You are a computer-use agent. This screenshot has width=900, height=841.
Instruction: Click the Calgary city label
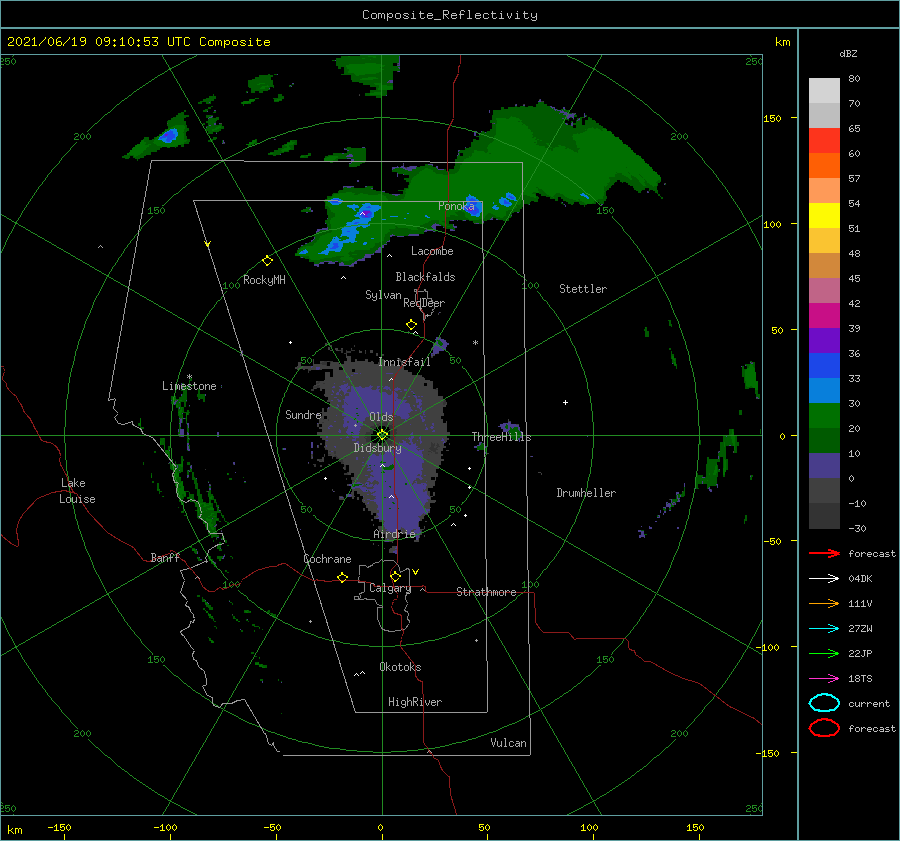(390, 588)
